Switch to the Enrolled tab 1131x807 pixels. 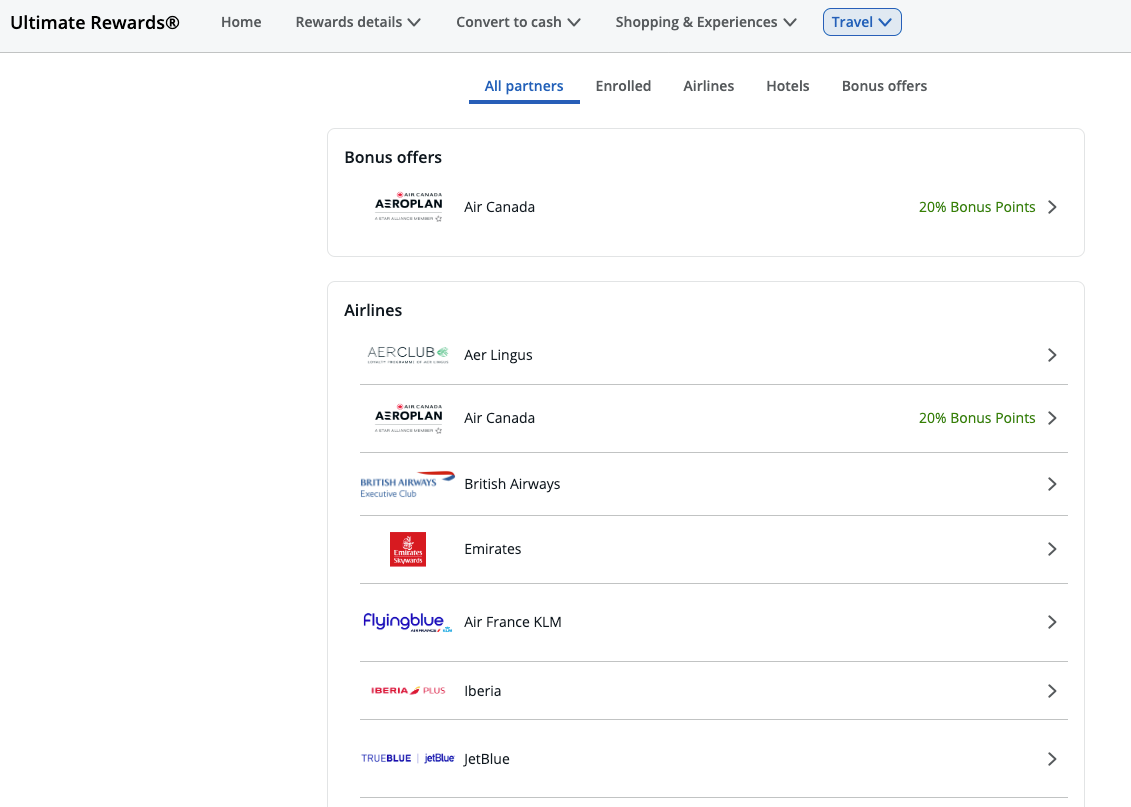pos(623,87)
